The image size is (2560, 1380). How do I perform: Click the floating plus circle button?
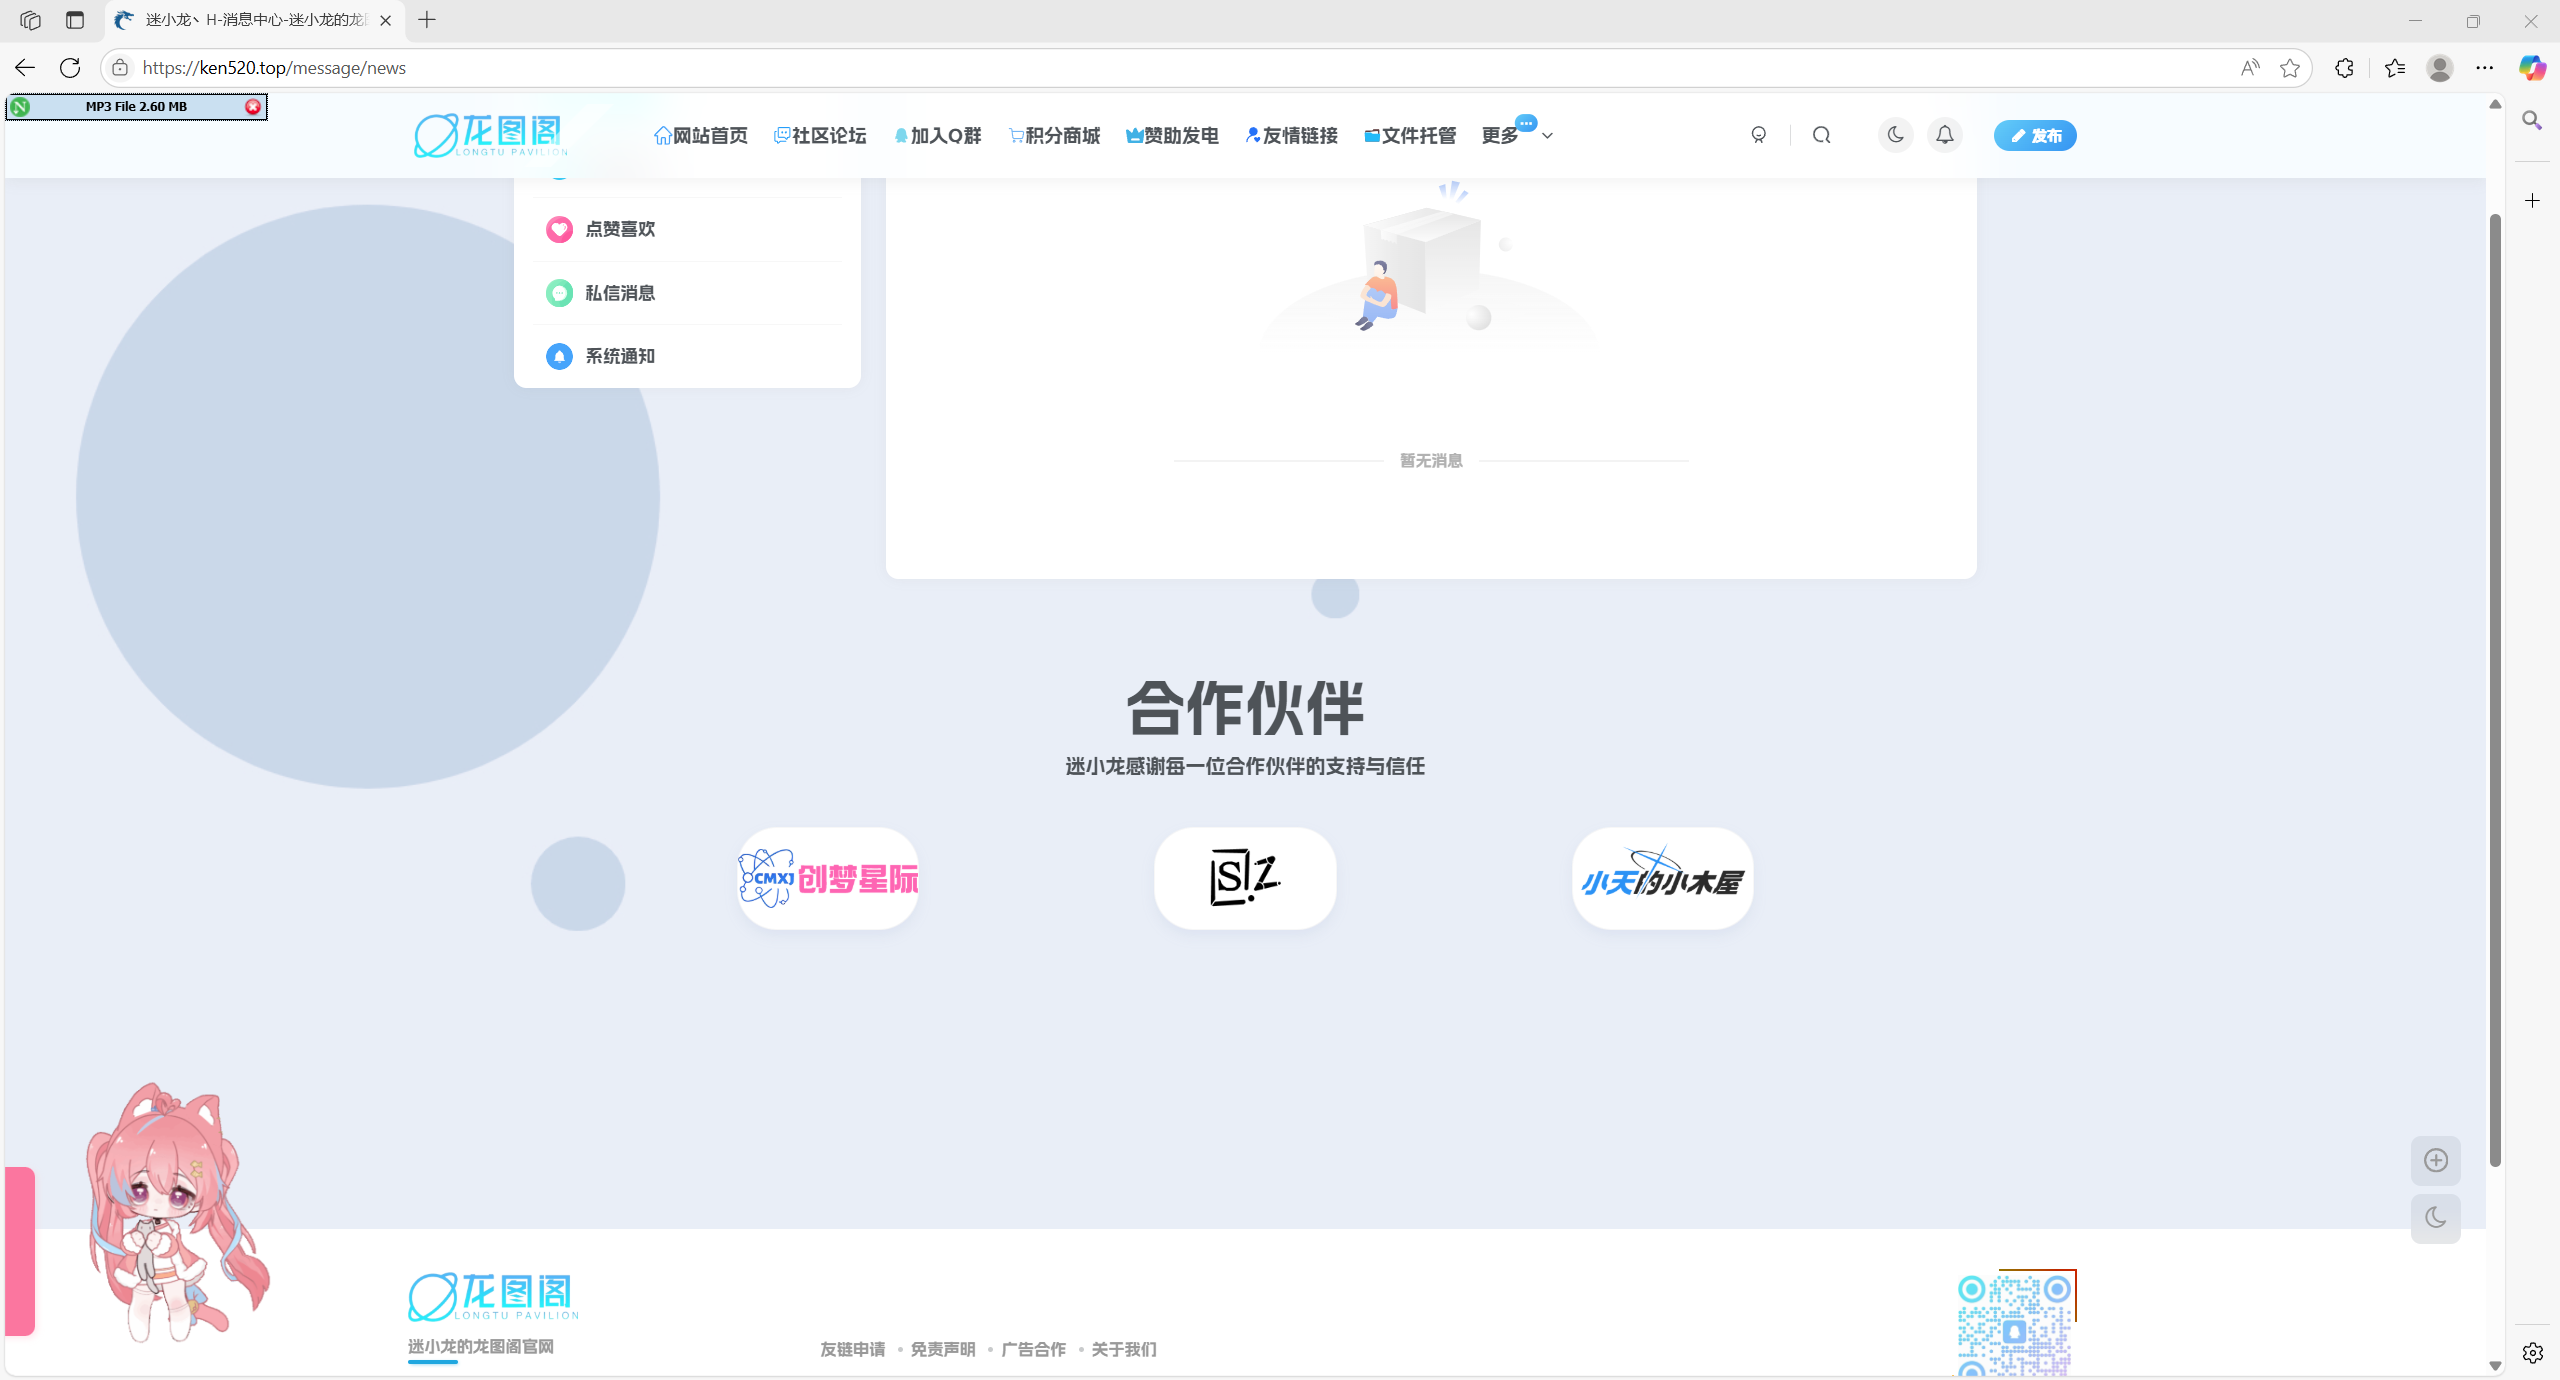pyautogui.click(x=2436, y=1160)
